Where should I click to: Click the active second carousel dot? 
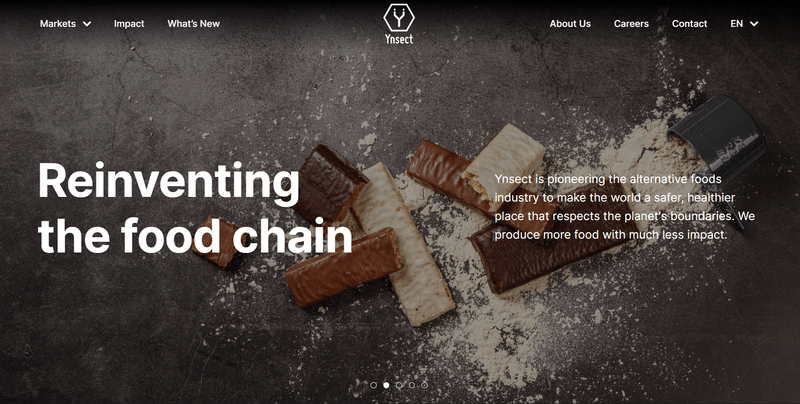point(386,385)
